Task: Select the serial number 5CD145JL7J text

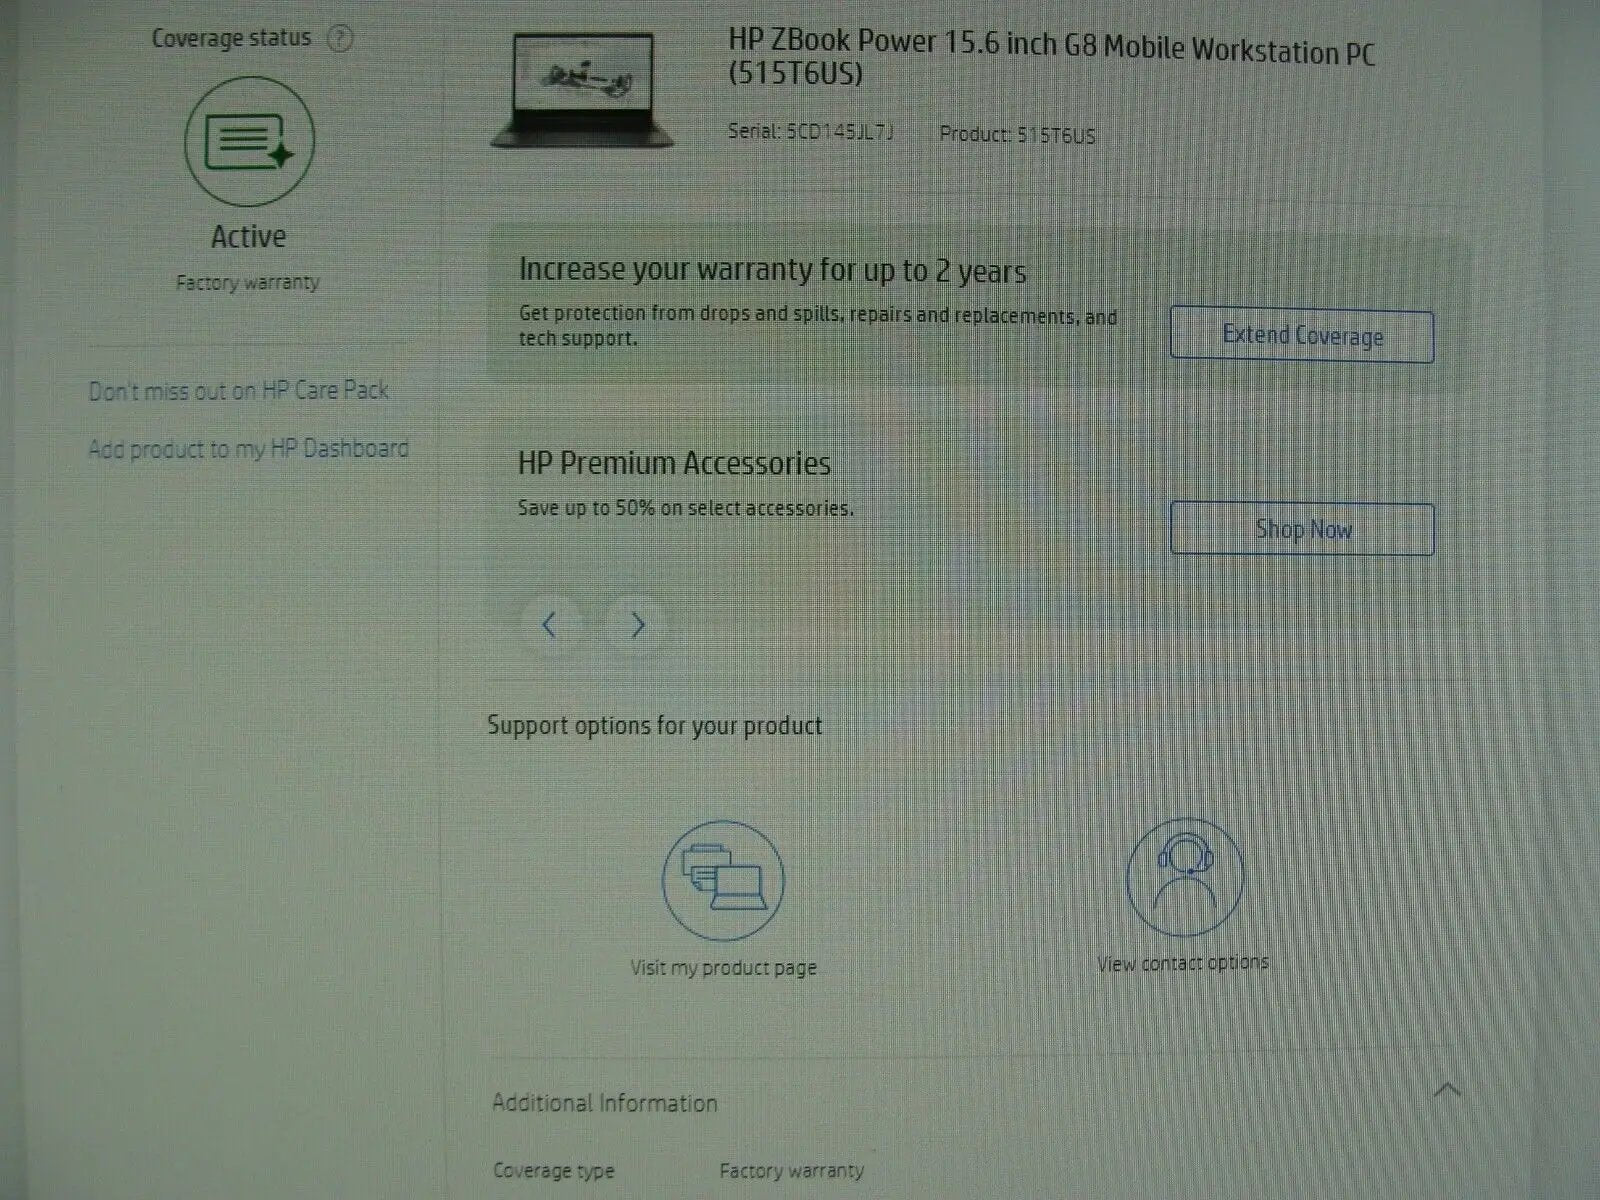Action: point(840,132)
